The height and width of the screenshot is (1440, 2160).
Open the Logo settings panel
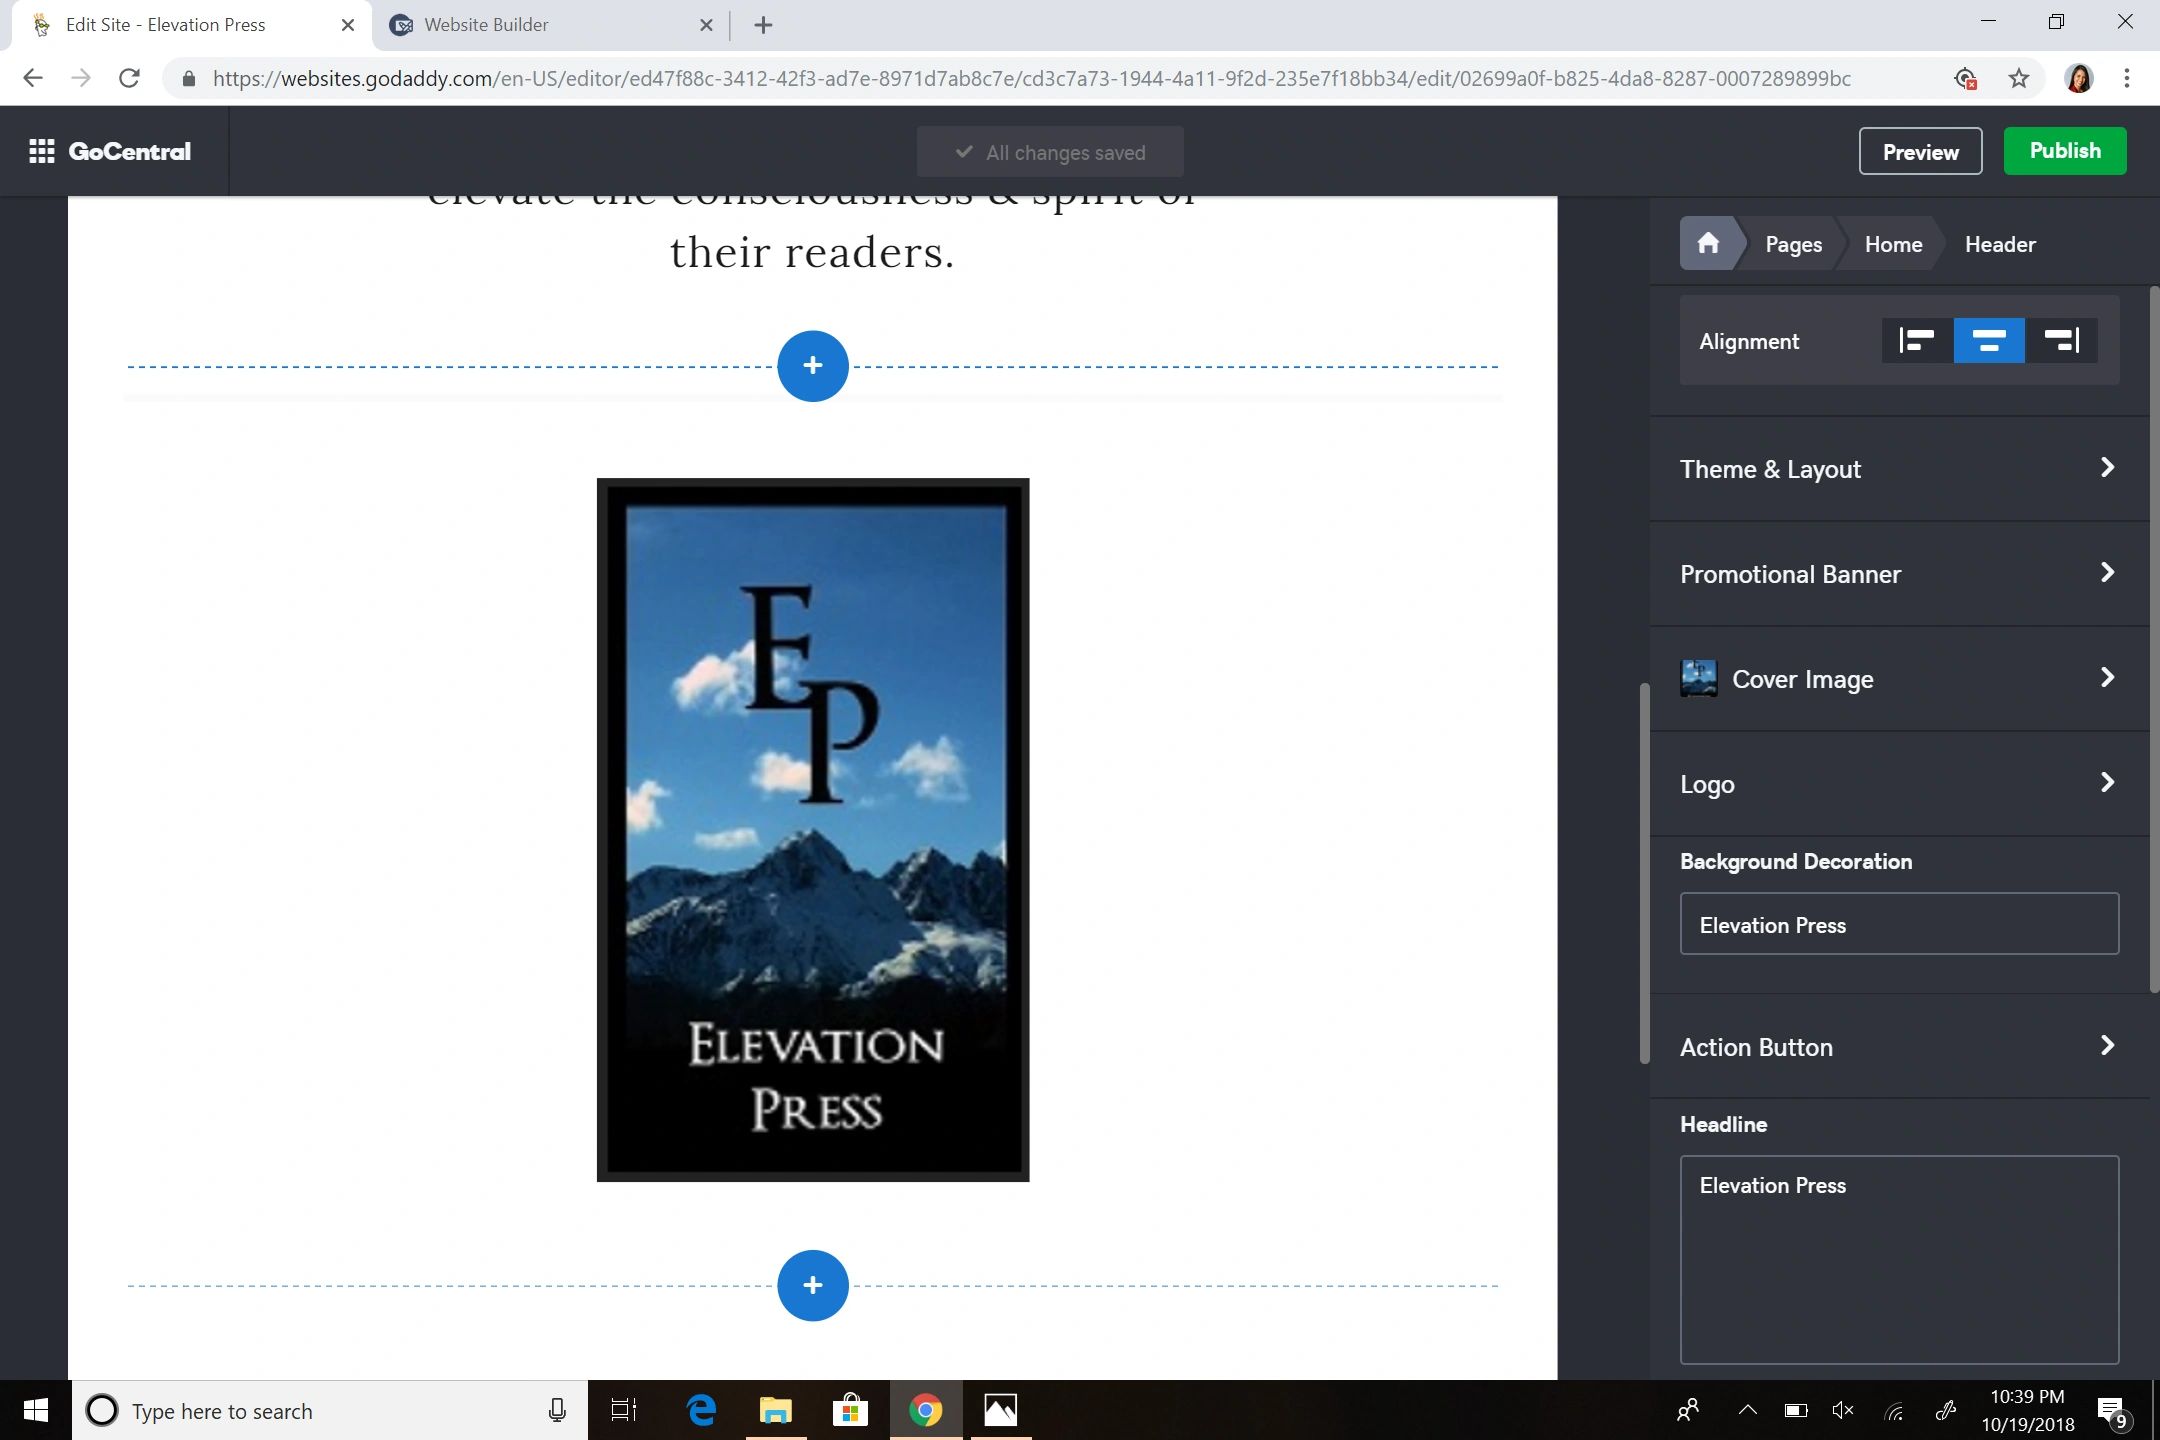[1897, 784]
